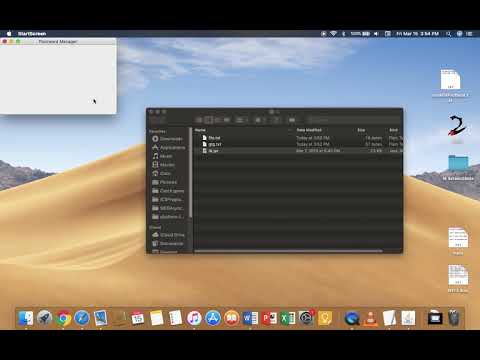This screenshot has height=360, width=480.
Task: Select Applications in Finder sidebar
Action: coord(169,147)
